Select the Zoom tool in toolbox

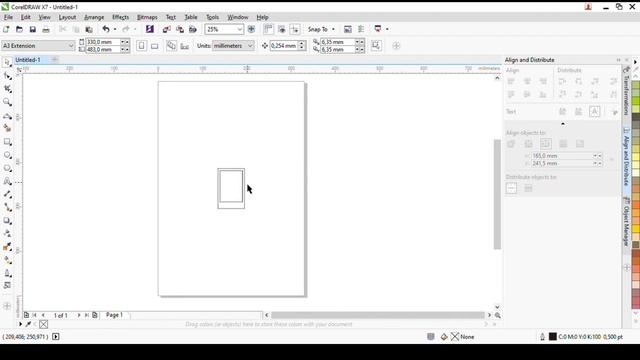tap(7, 102)
